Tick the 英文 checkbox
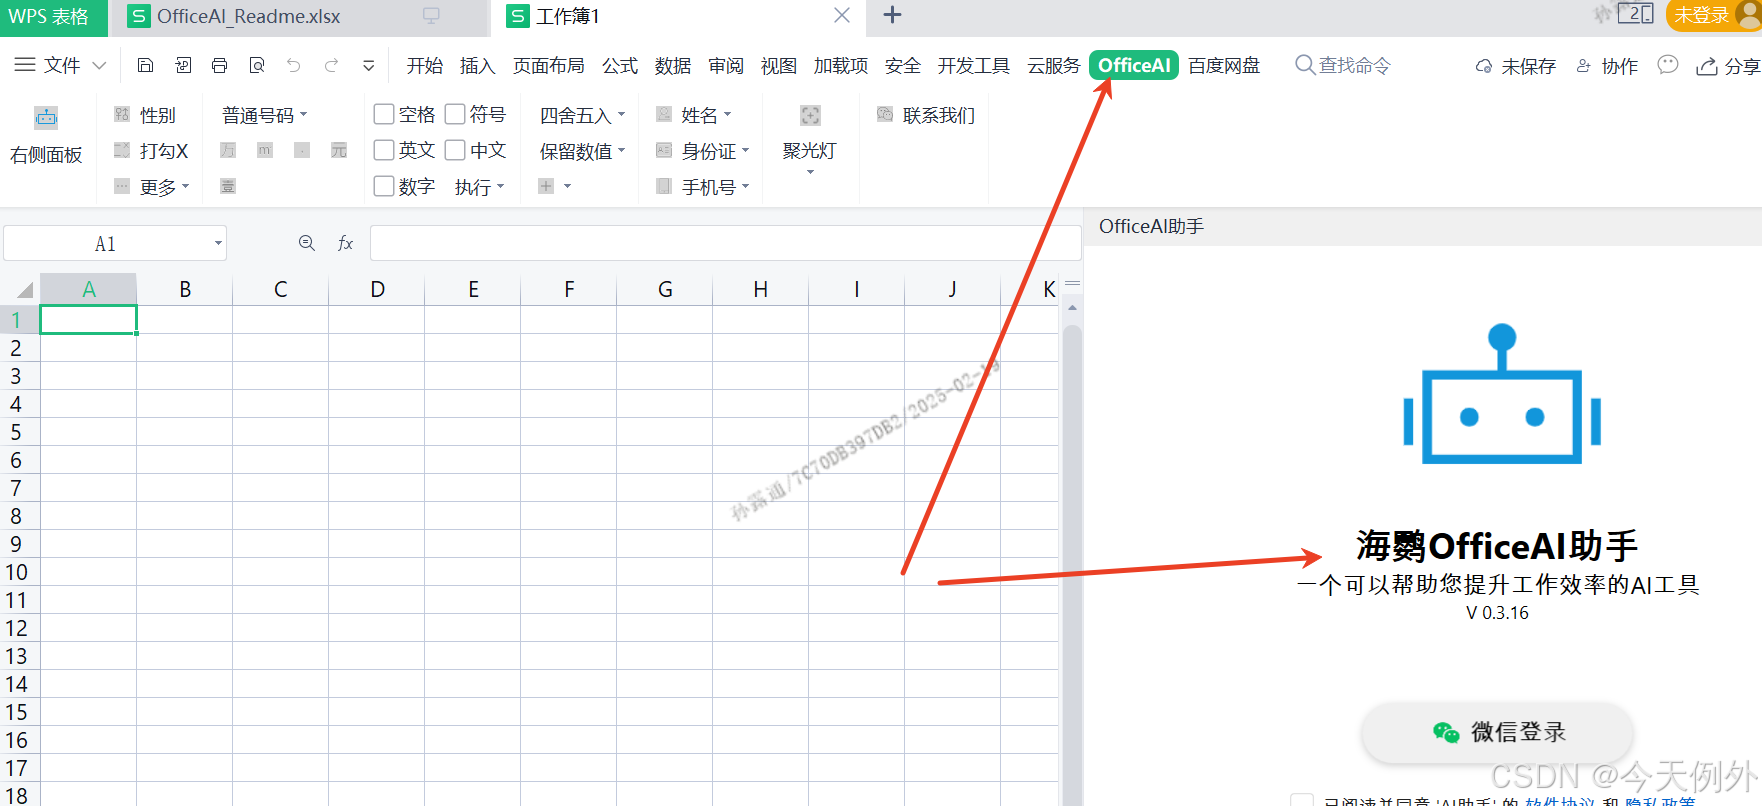Image resolution: width=1762 pixels, height=806 pixels. pos(384,150)
